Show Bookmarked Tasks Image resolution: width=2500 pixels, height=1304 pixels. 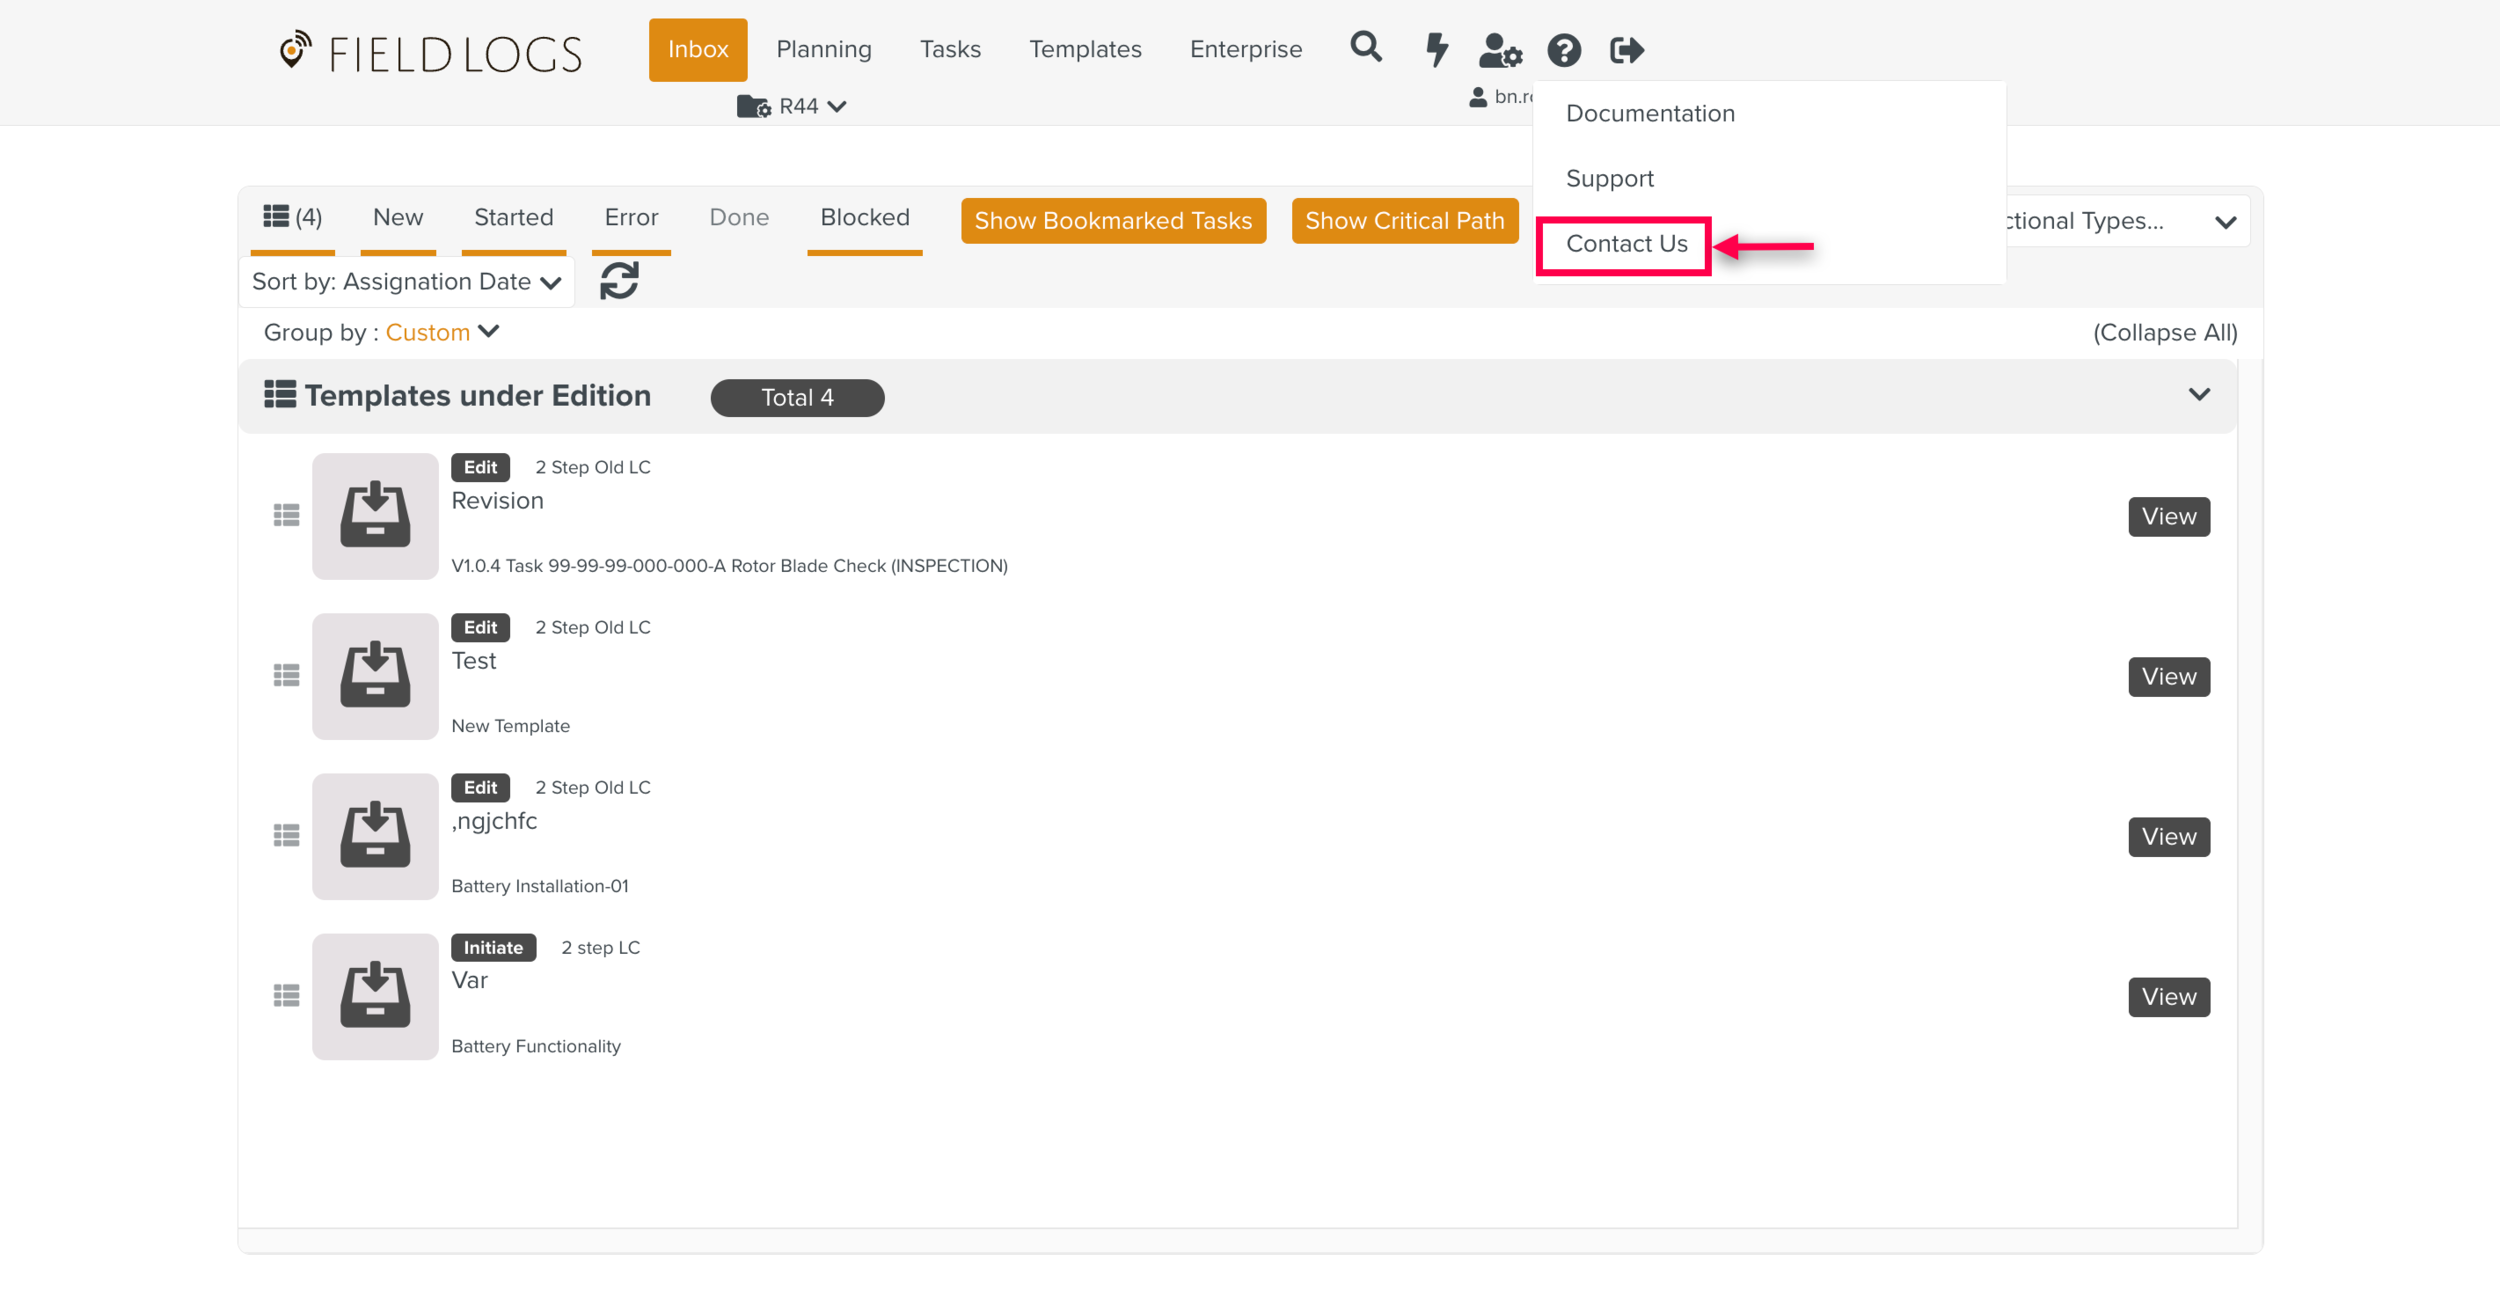(1113, 221)
